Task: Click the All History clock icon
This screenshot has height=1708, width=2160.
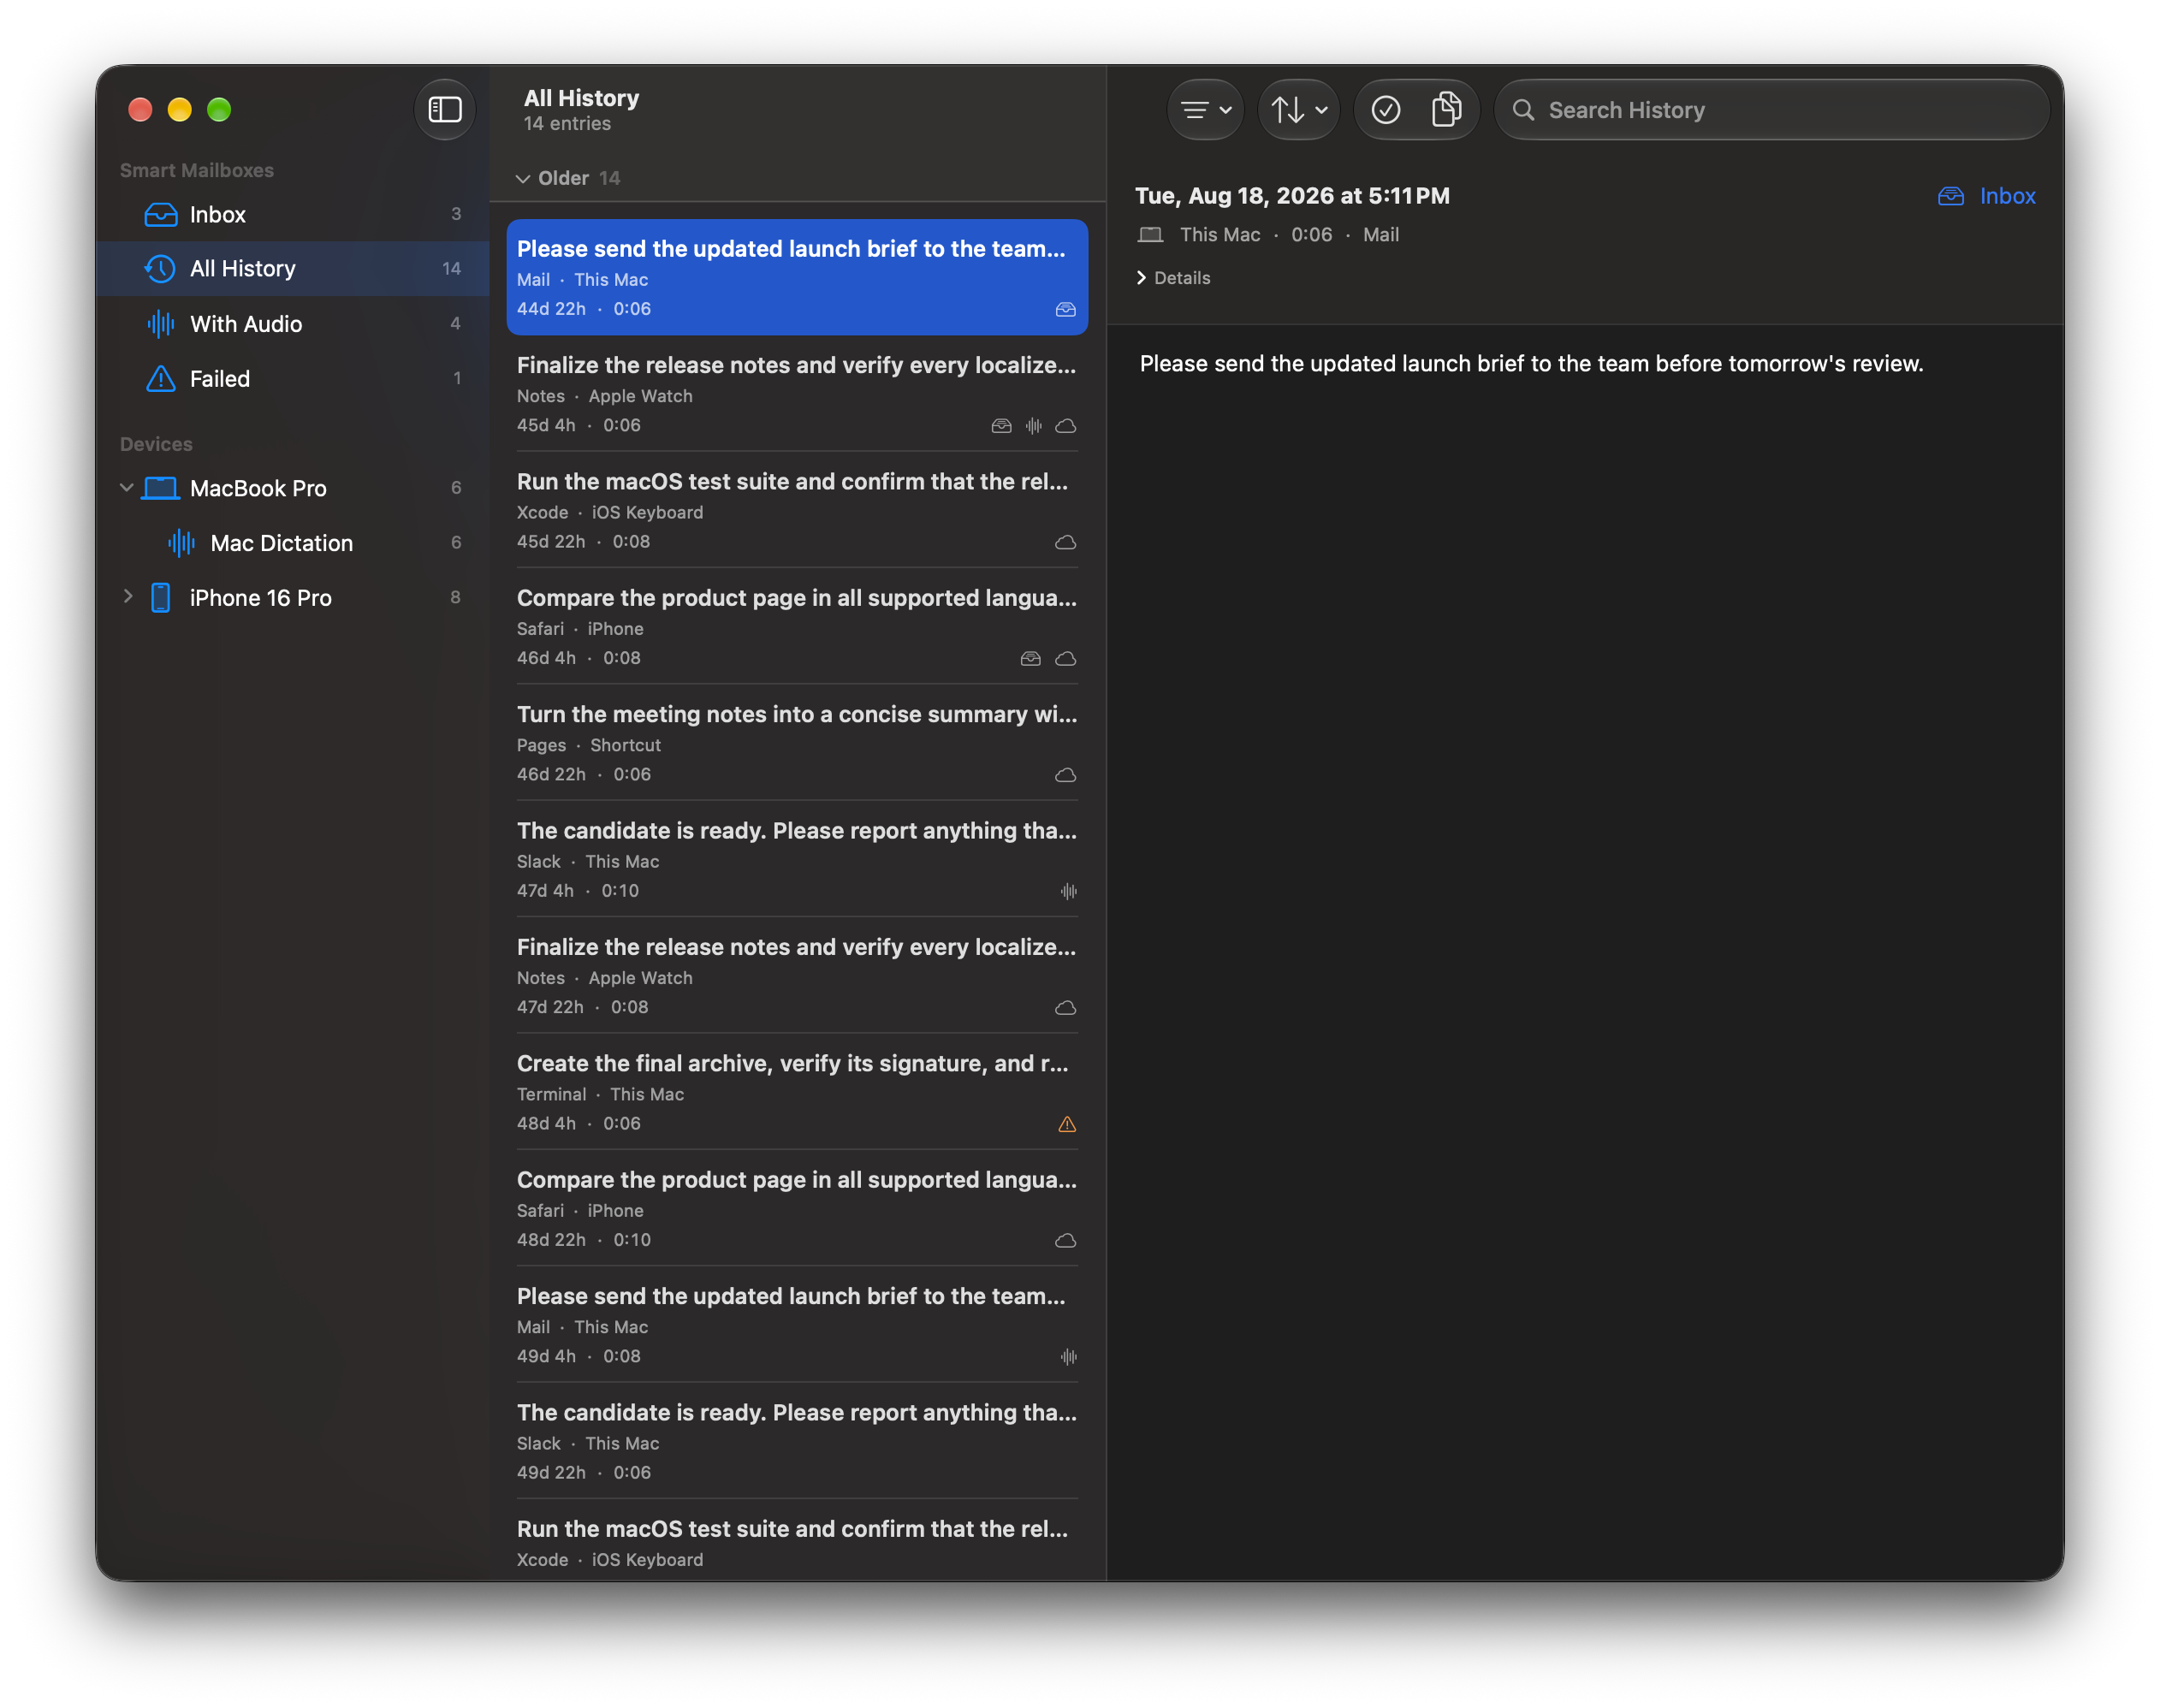Action: (160, 268)
